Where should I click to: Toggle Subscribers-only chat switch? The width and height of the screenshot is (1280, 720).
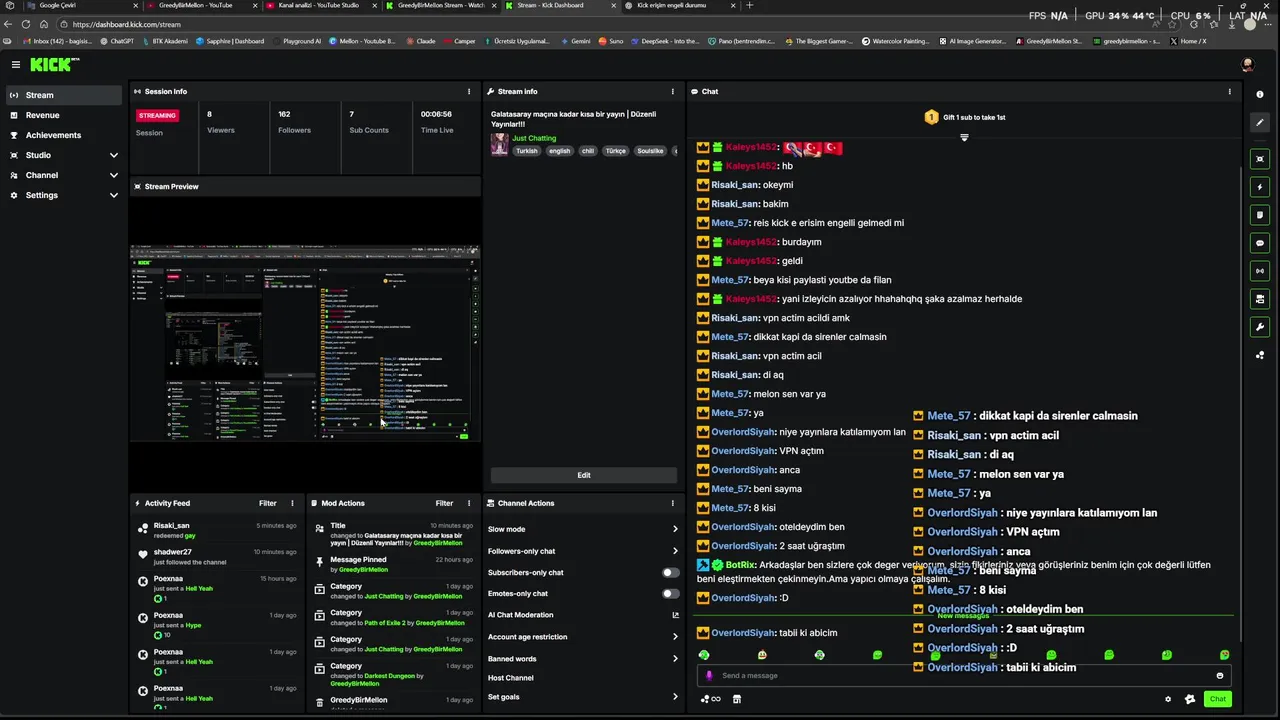pos(671,573)
